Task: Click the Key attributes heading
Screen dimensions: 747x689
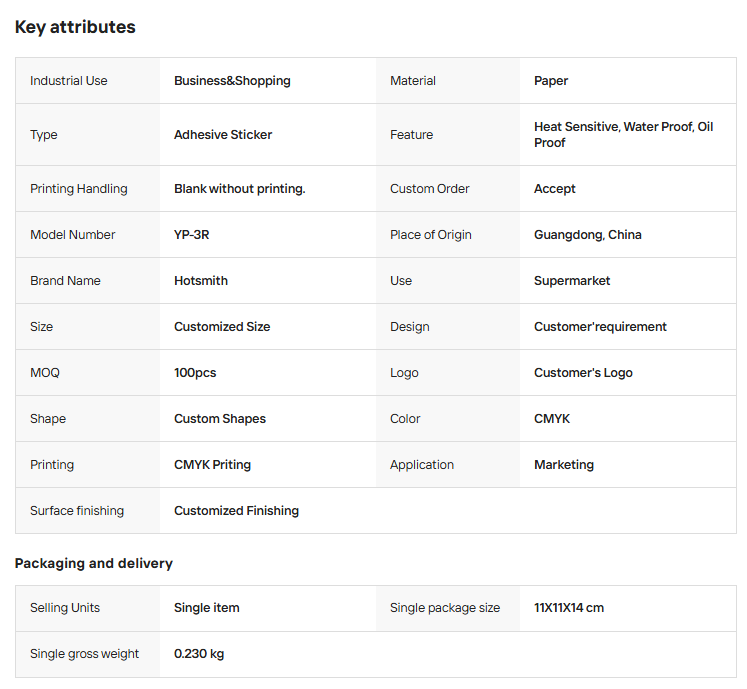Action: click(75, 27)
